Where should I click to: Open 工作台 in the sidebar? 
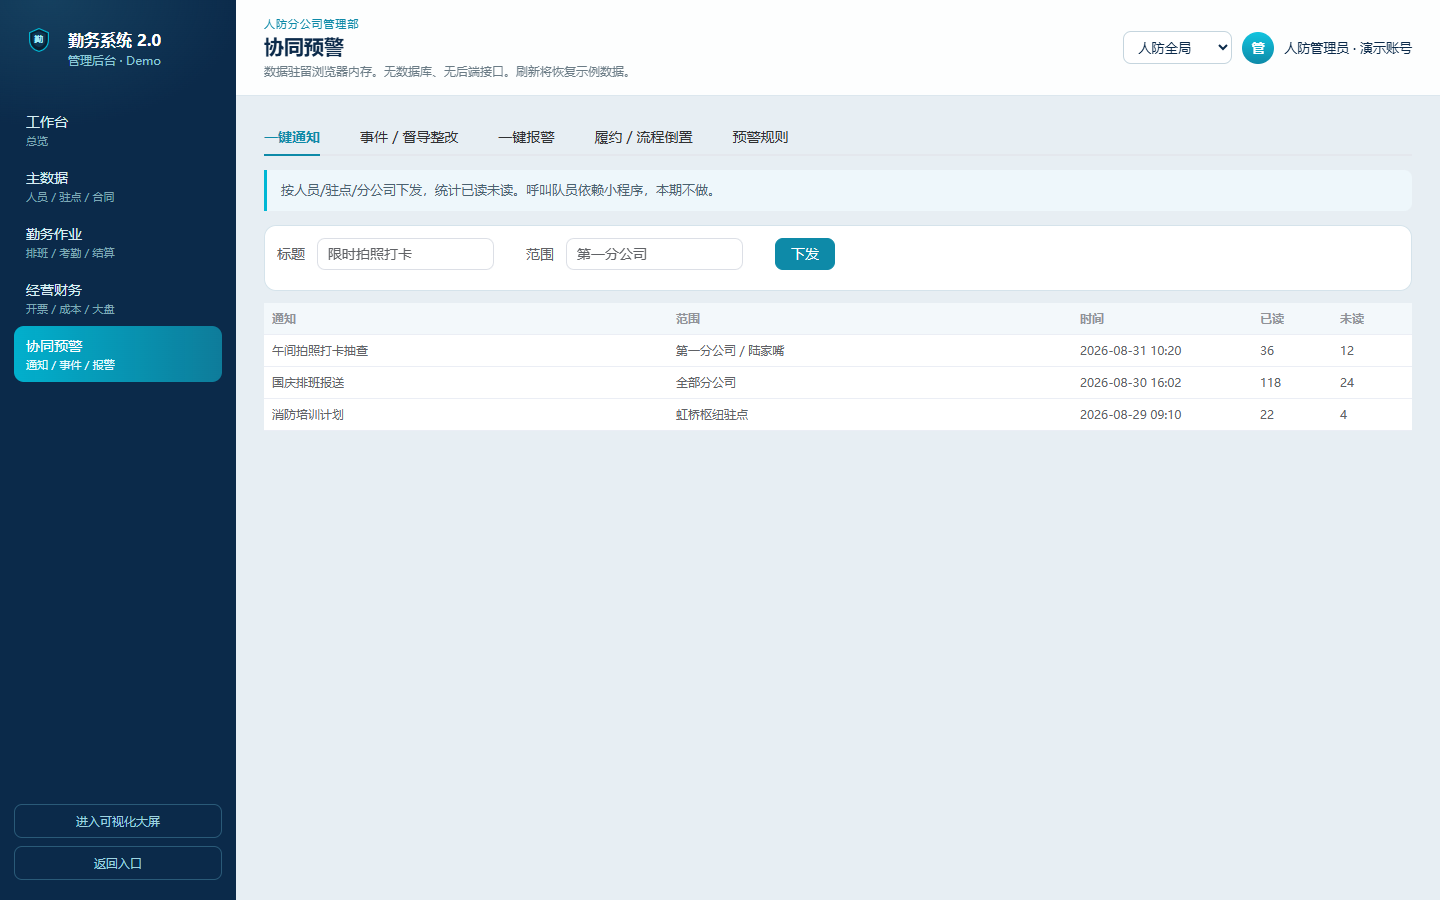118,130
